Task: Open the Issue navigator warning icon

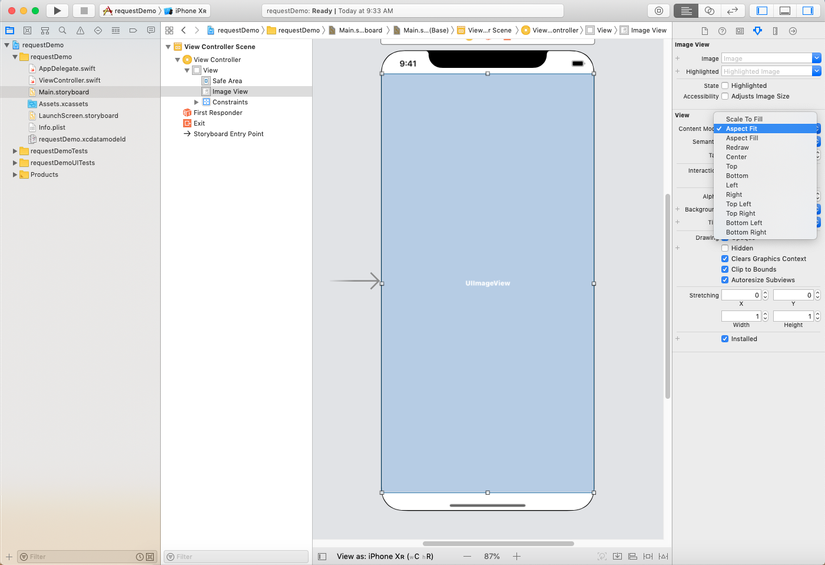Action: click(x=80, y=31)
